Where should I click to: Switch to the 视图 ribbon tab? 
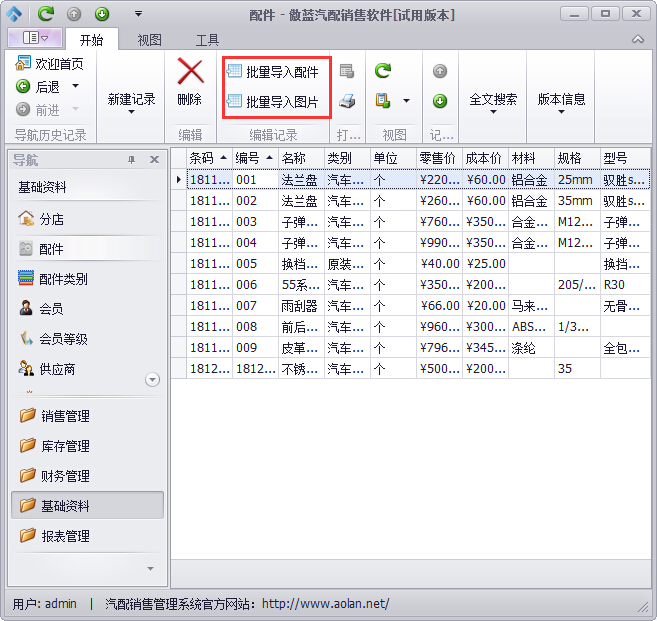149,40
